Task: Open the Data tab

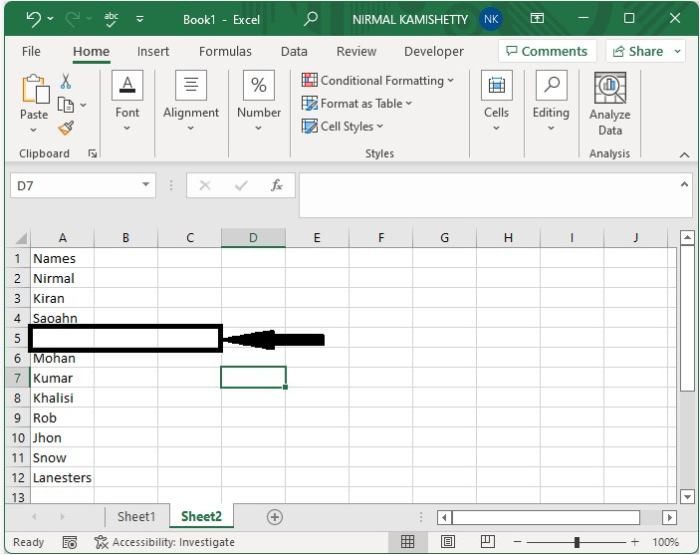Action: coord(294,51)
